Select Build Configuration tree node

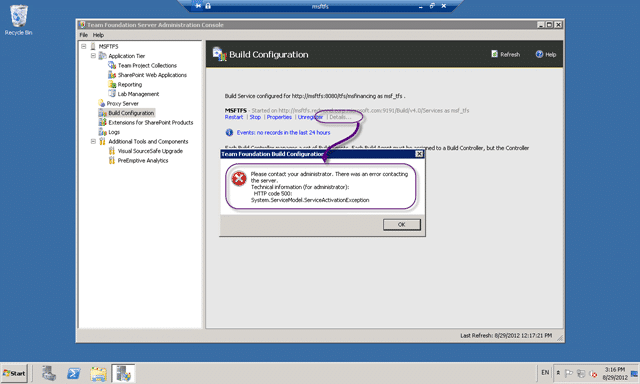point(131,113)
